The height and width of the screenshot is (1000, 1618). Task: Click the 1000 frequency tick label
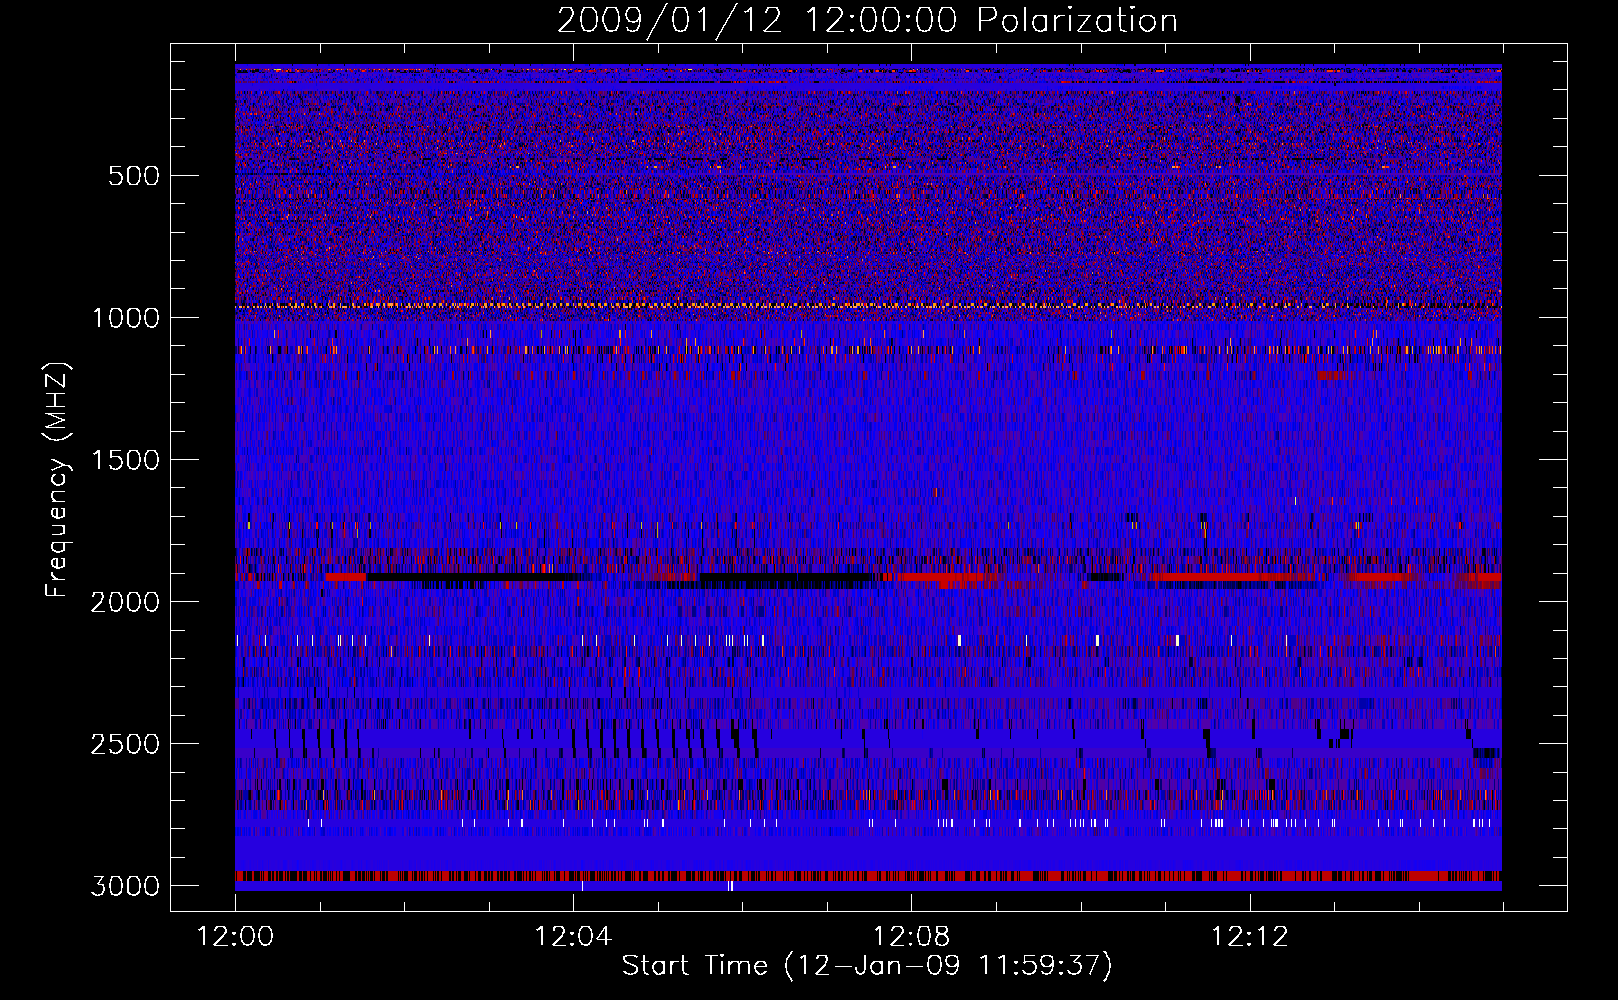(125, 318)
